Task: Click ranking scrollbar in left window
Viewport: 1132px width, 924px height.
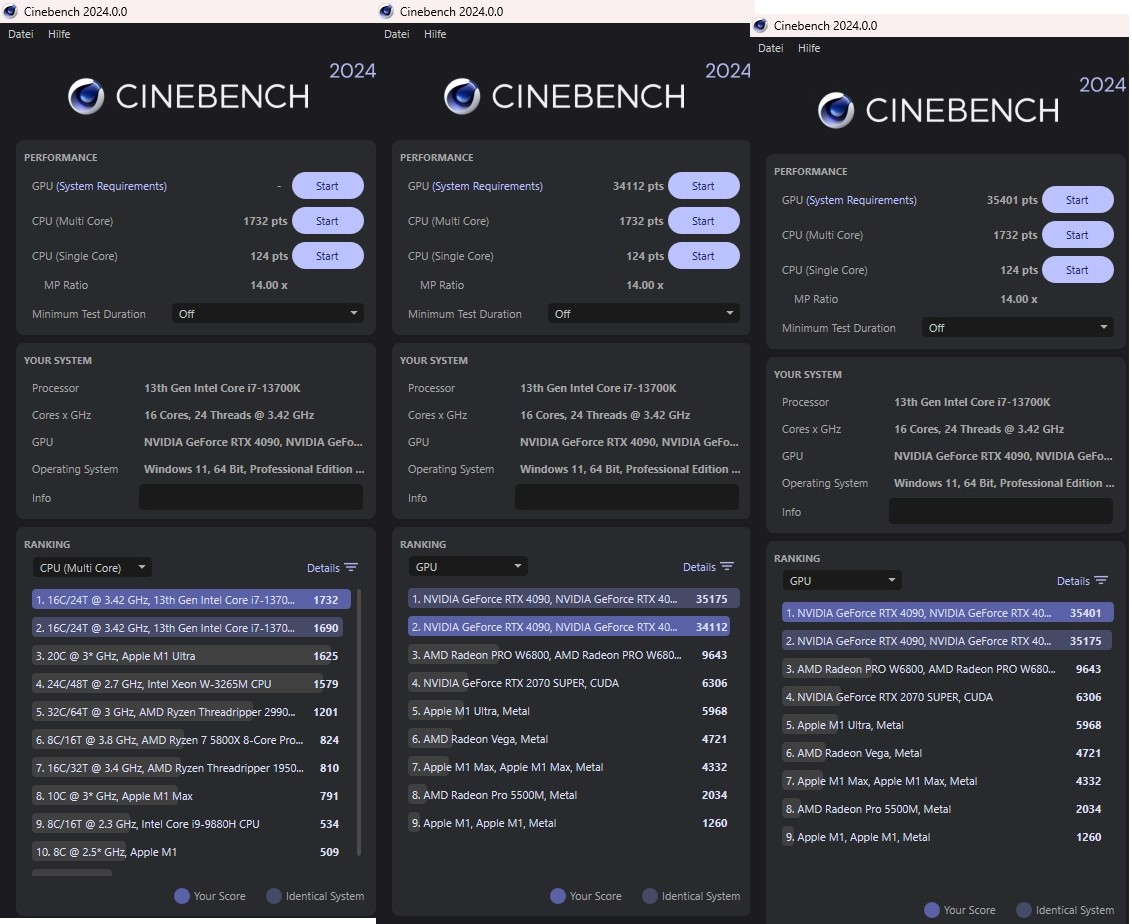Action: tap(360, 722)
